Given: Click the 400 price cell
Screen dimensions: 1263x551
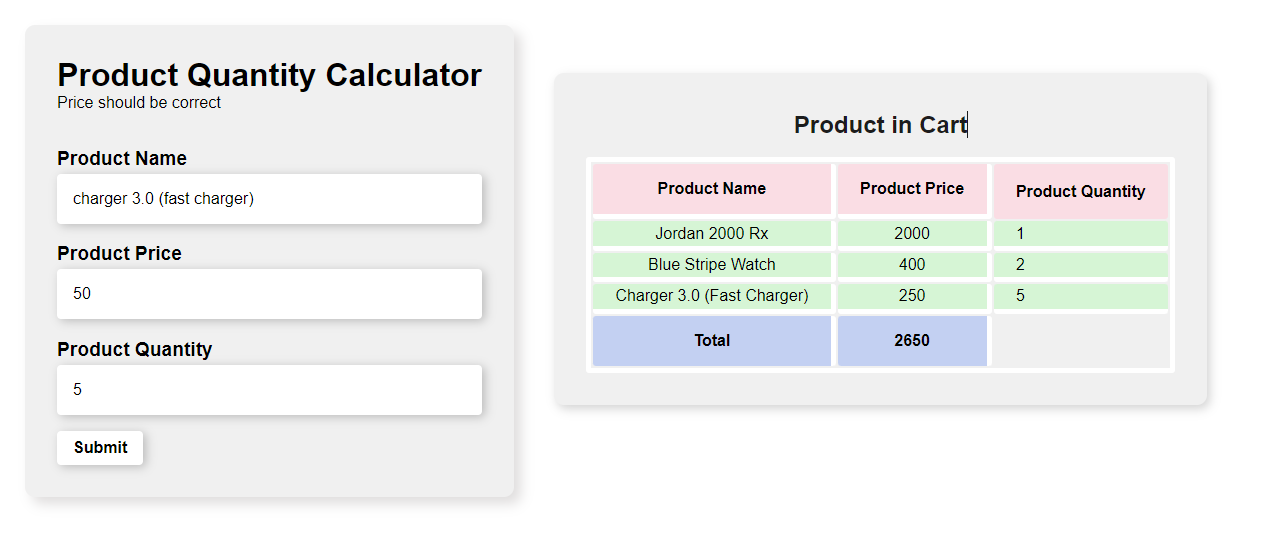Looking at the screenshot, I should (x=911, y=265).
